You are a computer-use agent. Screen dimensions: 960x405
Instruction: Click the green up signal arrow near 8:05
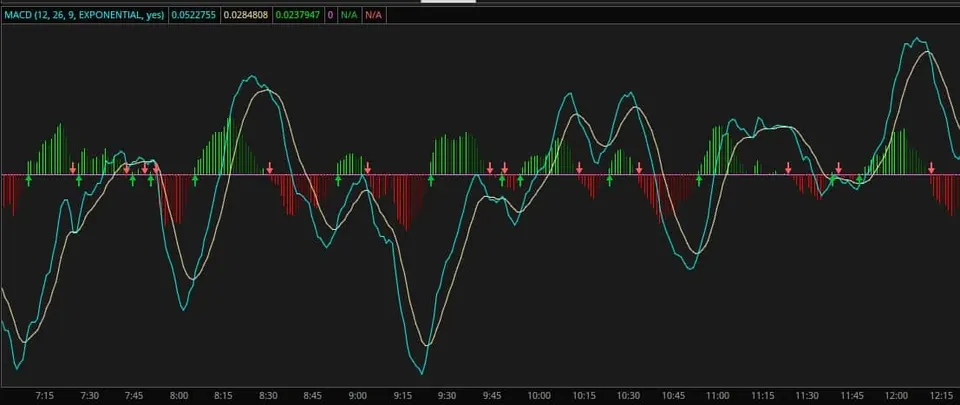(x=195, y=180)
